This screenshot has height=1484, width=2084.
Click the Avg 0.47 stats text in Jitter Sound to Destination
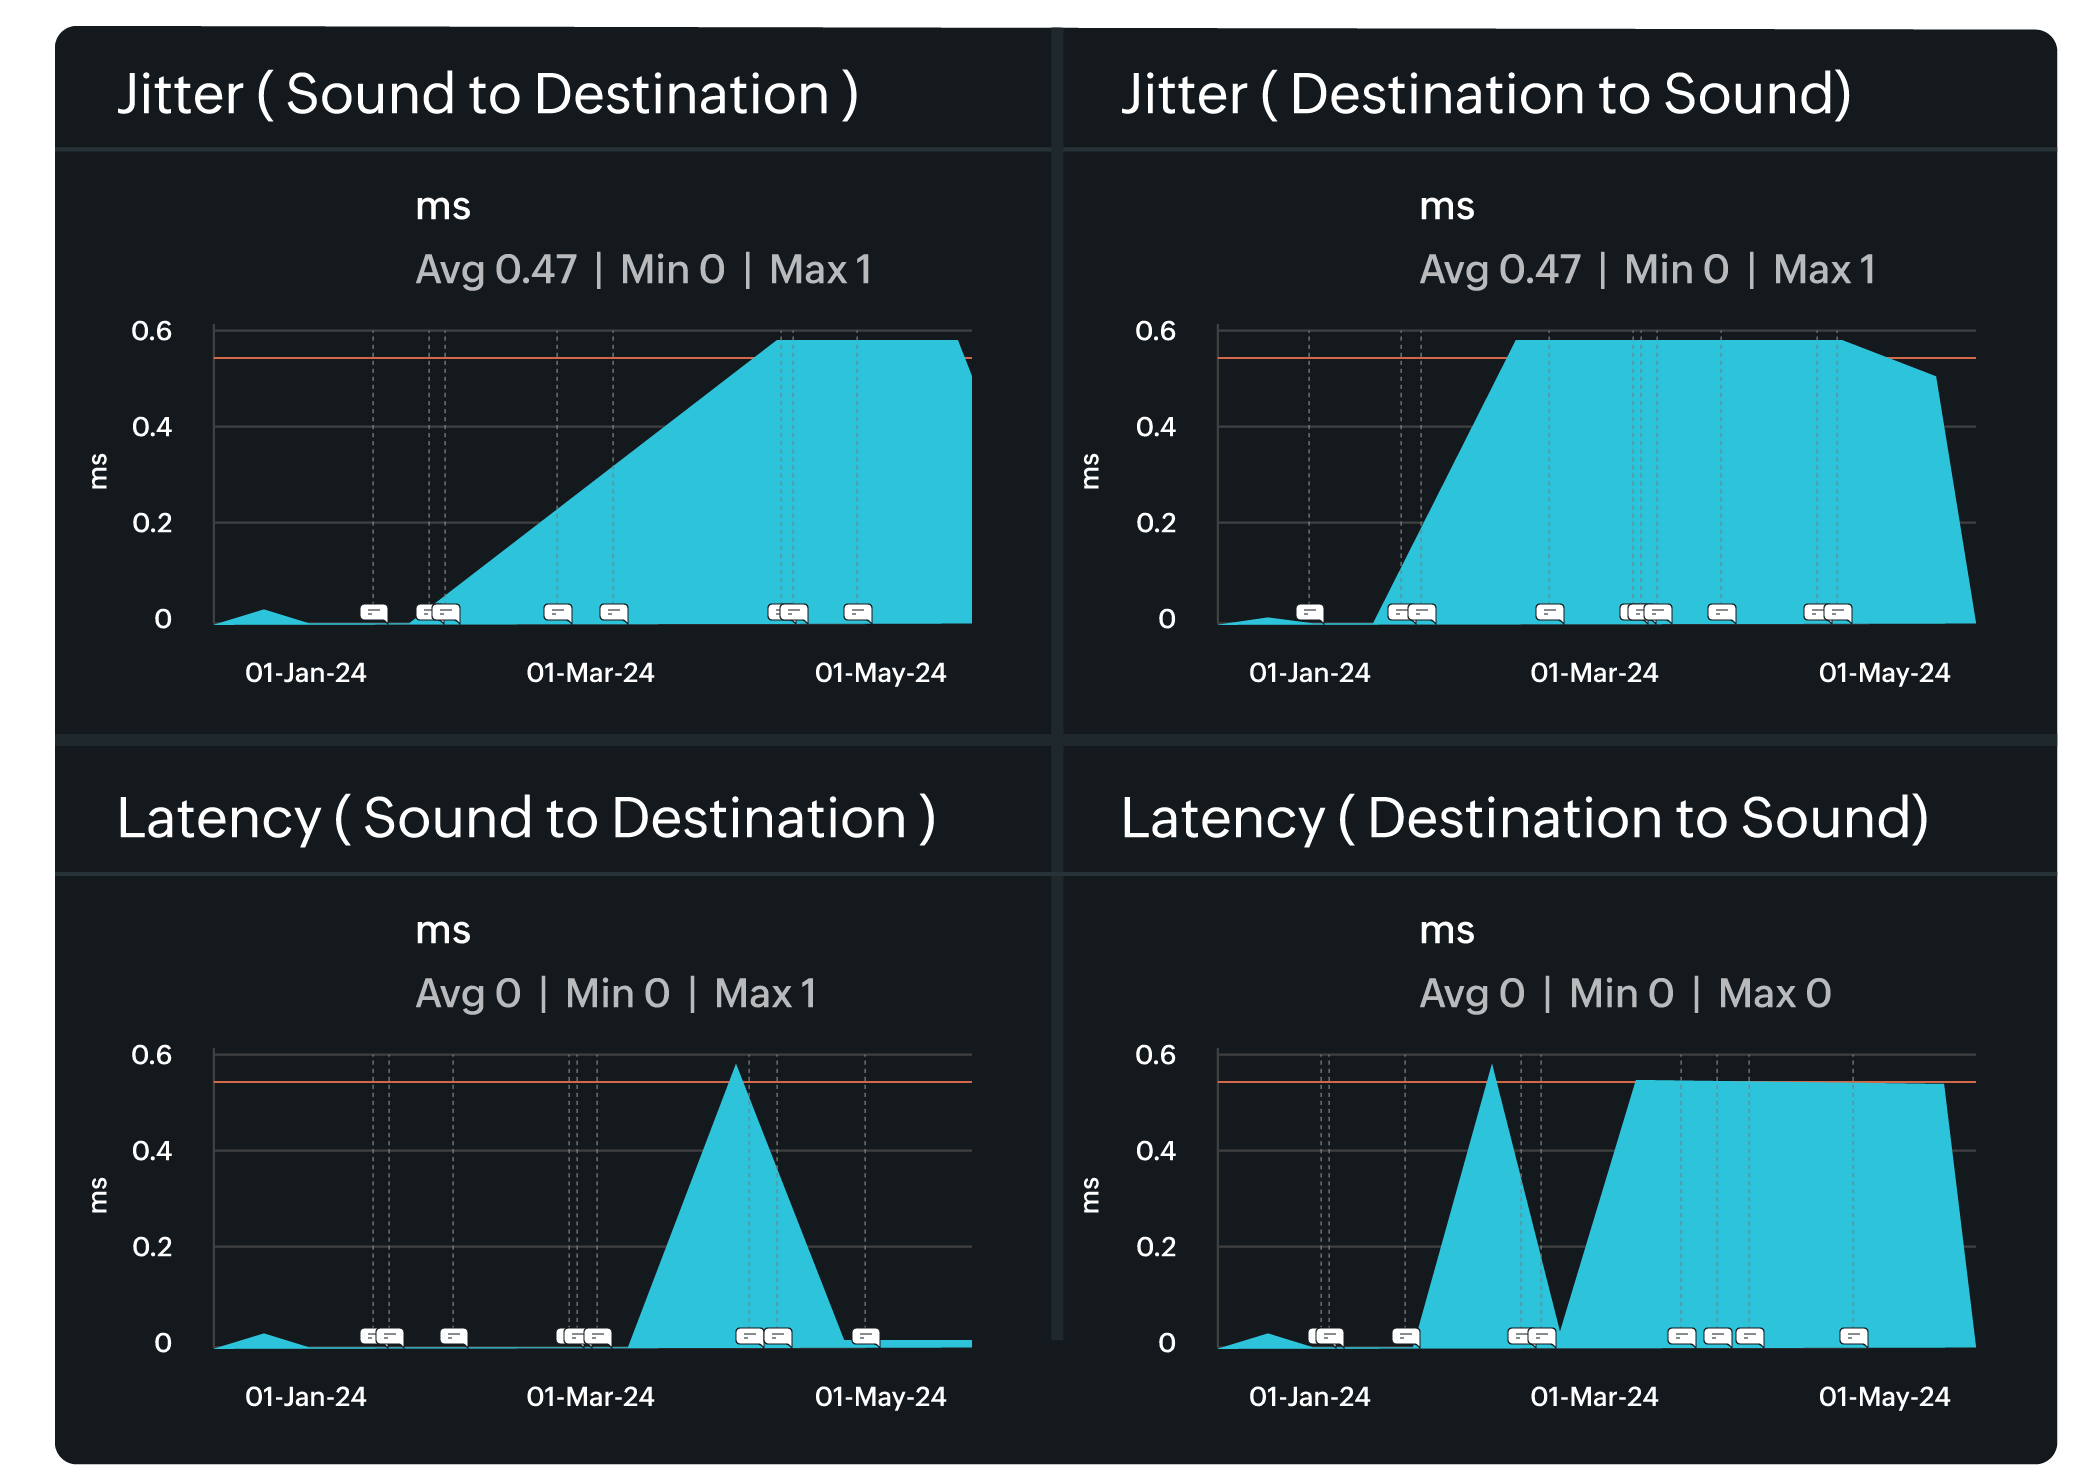coord(496,270)
